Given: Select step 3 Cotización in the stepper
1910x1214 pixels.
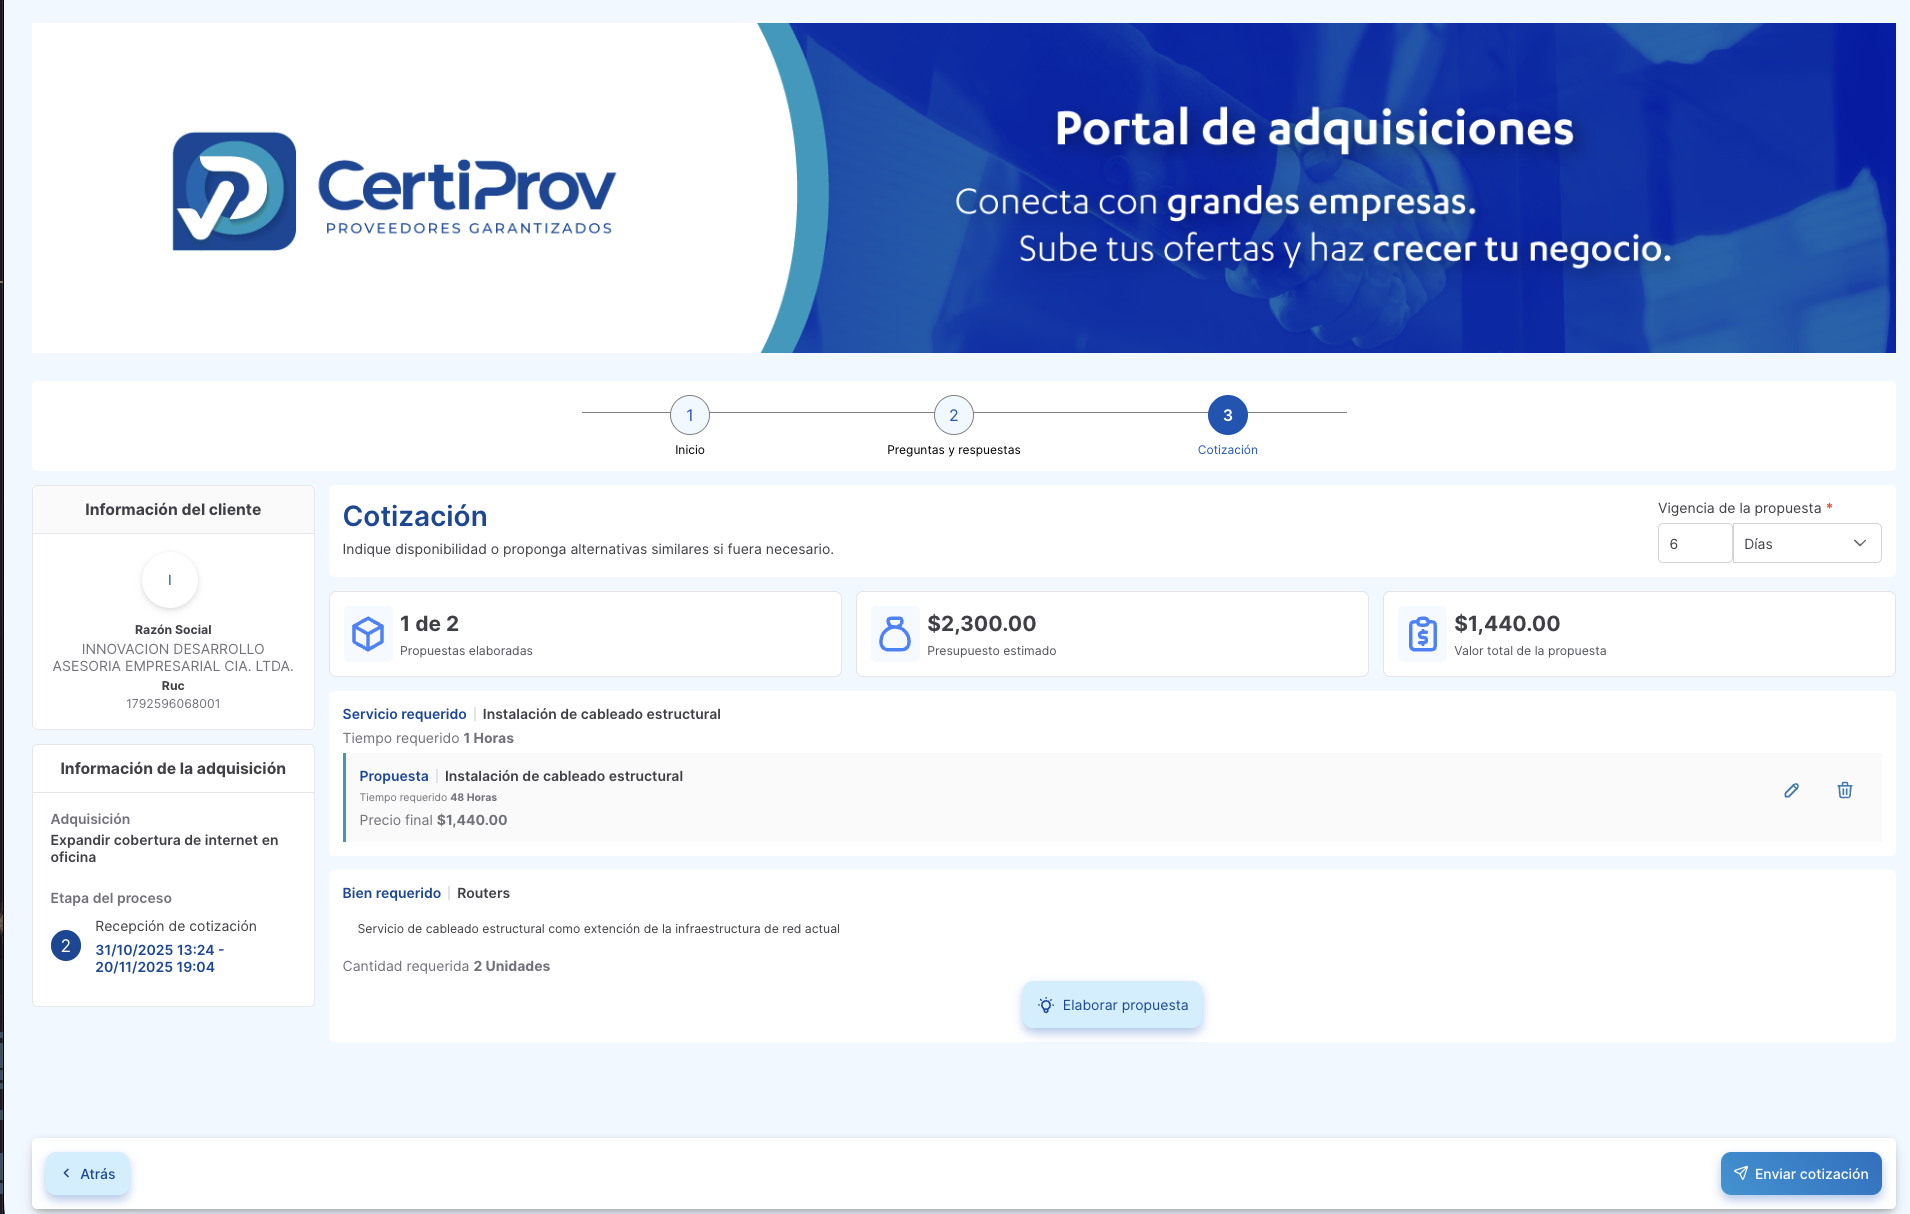Looking at the screenshot, I should [1227, 415].
